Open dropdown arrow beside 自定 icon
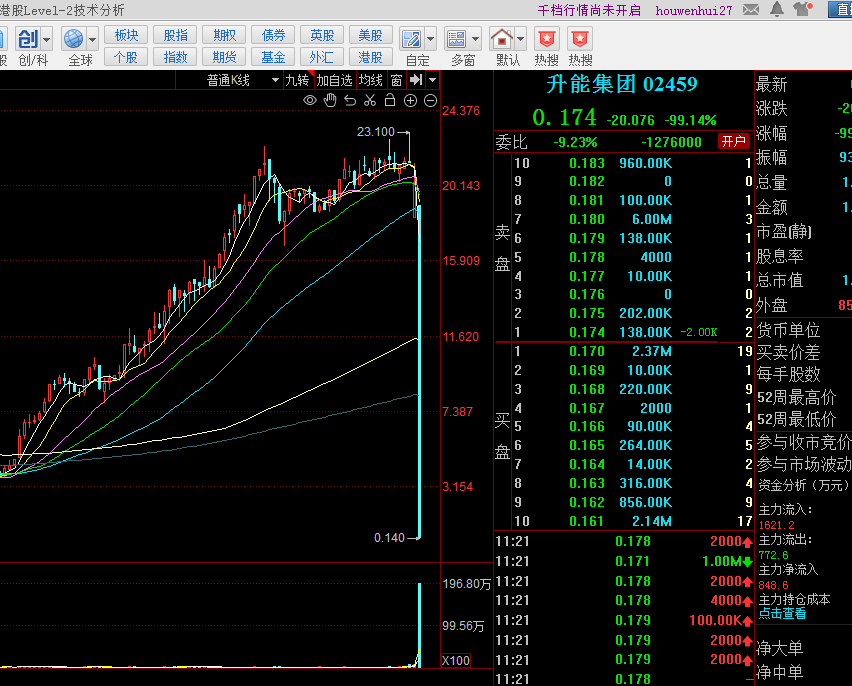The image size is (852, 686). [430, 39]
